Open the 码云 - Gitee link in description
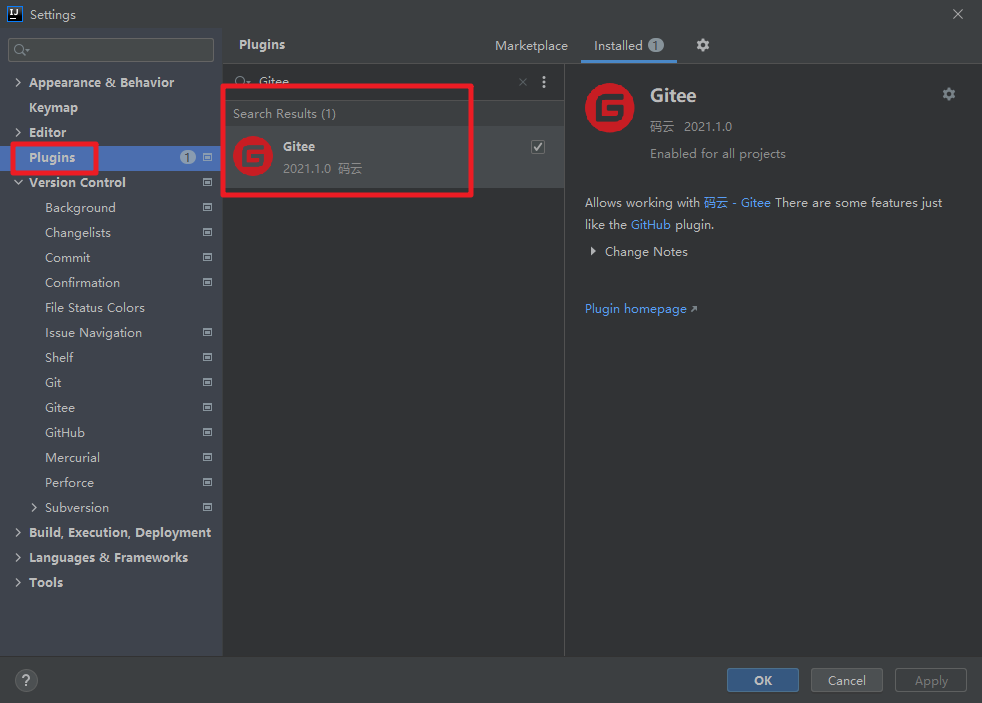 click(x=736, y=203)
